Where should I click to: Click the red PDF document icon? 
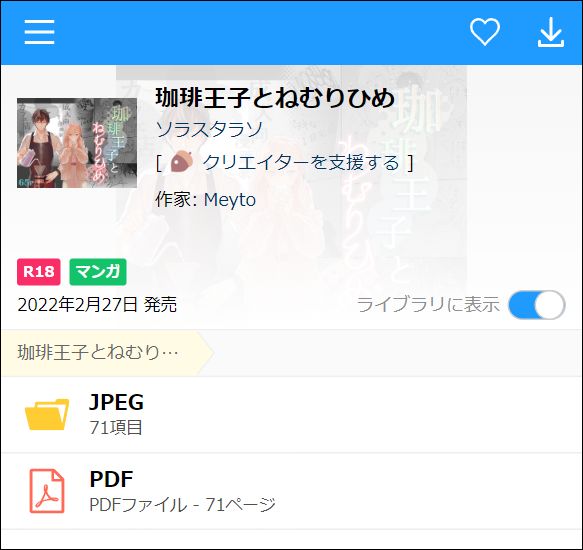(47, 491)
